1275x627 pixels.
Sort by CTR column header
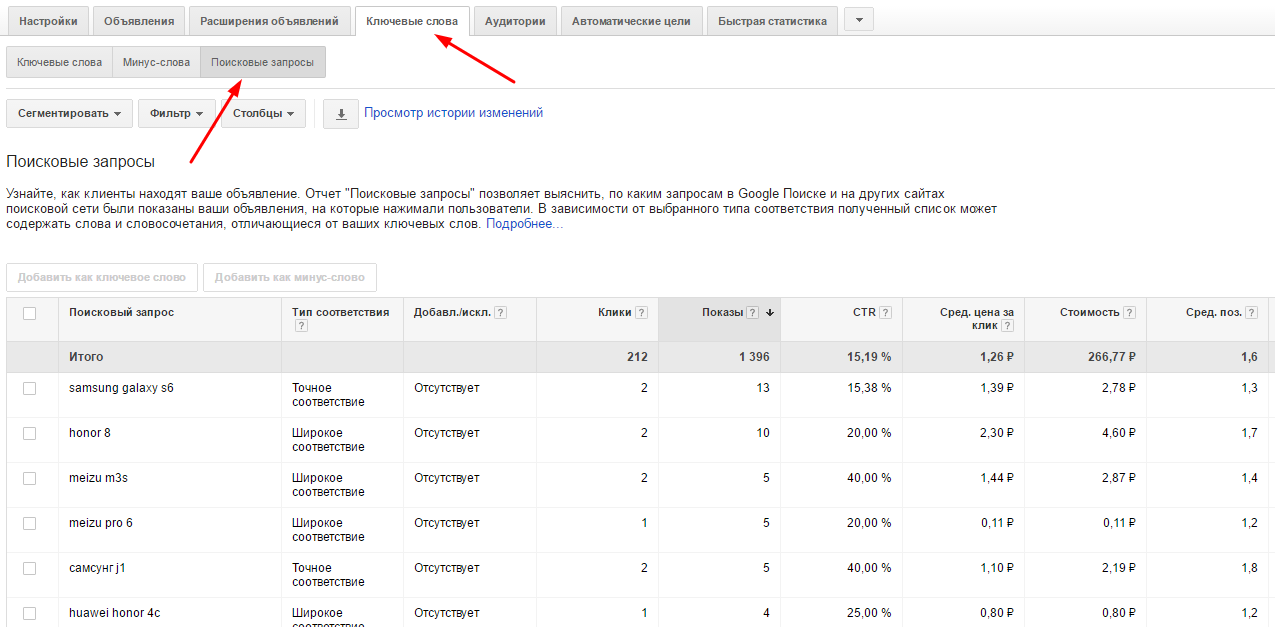coord(864,312)
